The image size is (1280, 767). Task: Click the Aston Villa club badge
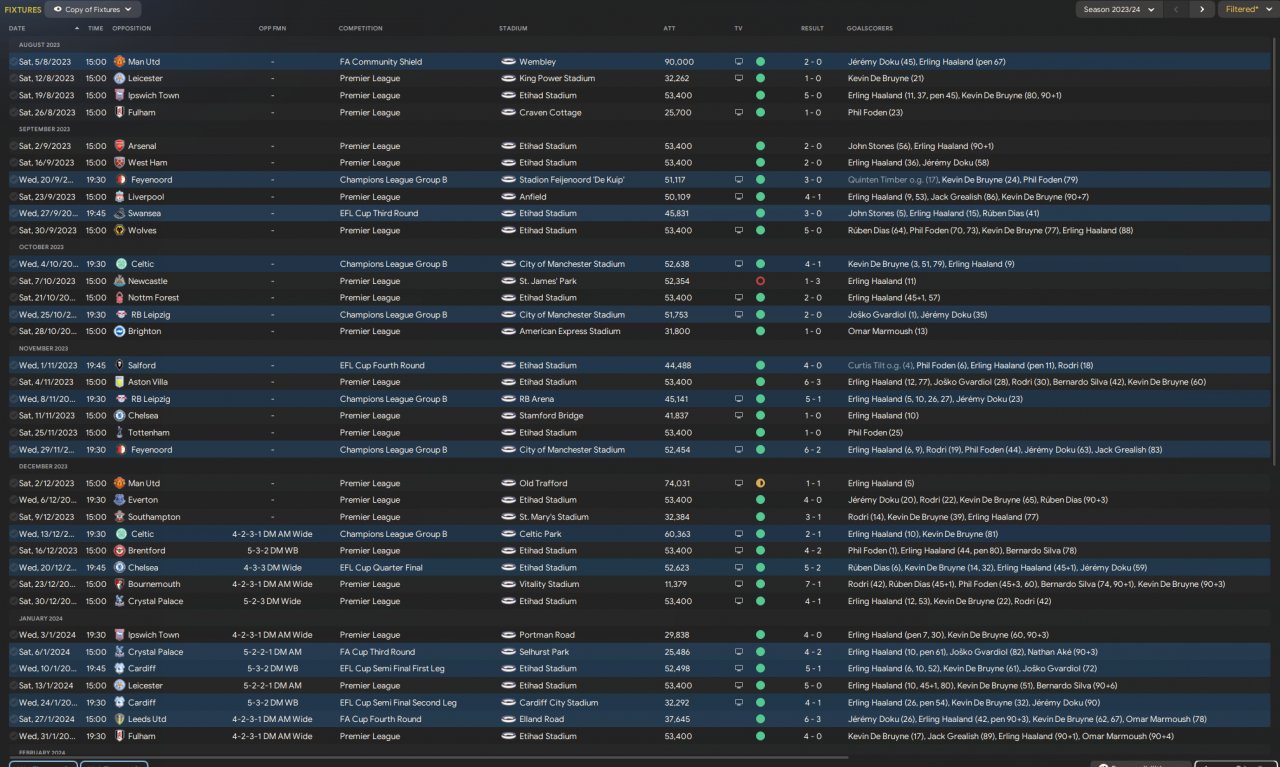click(x=119, y=382)
